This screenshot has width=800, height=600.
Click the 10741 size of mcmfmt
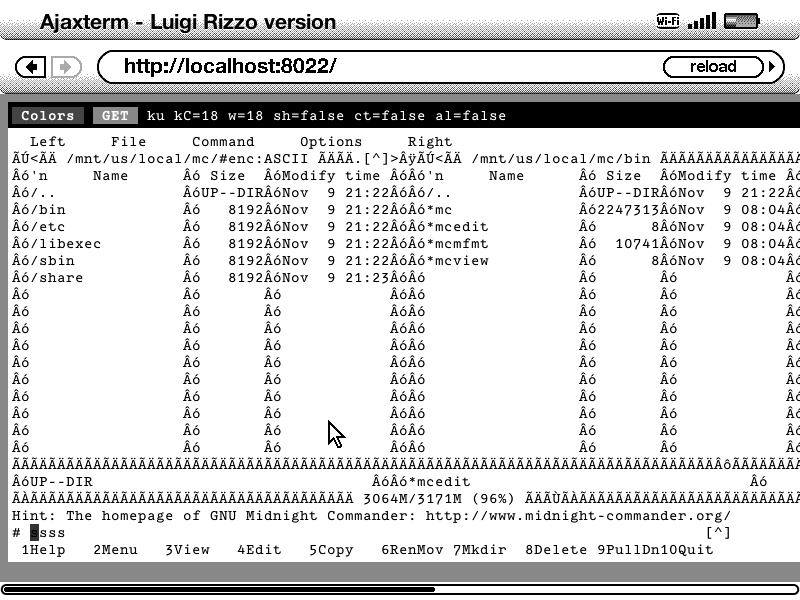coord(637,244)
